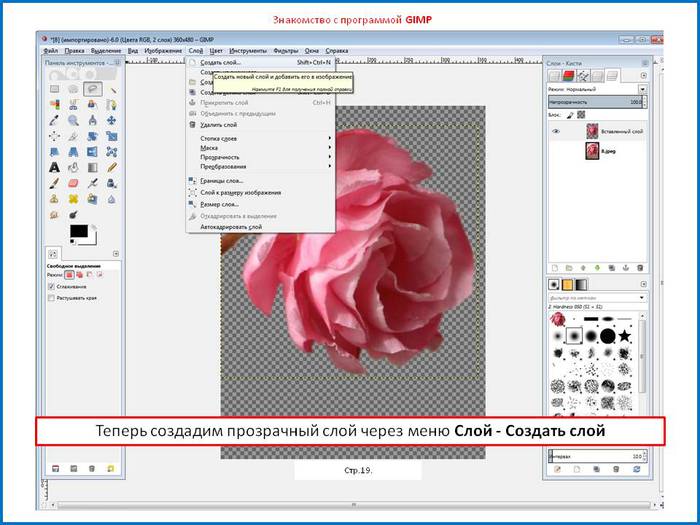Expand the Маска submenu

click(266, 148)
